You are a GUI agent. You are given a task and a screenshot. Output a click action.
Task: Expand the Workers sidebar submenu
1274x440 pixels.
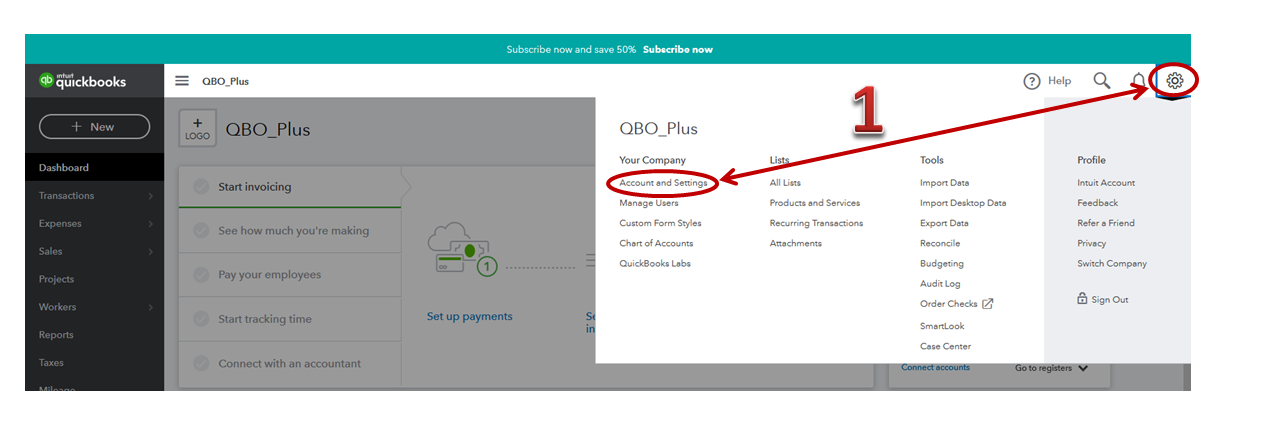click(x=151, y=307)
